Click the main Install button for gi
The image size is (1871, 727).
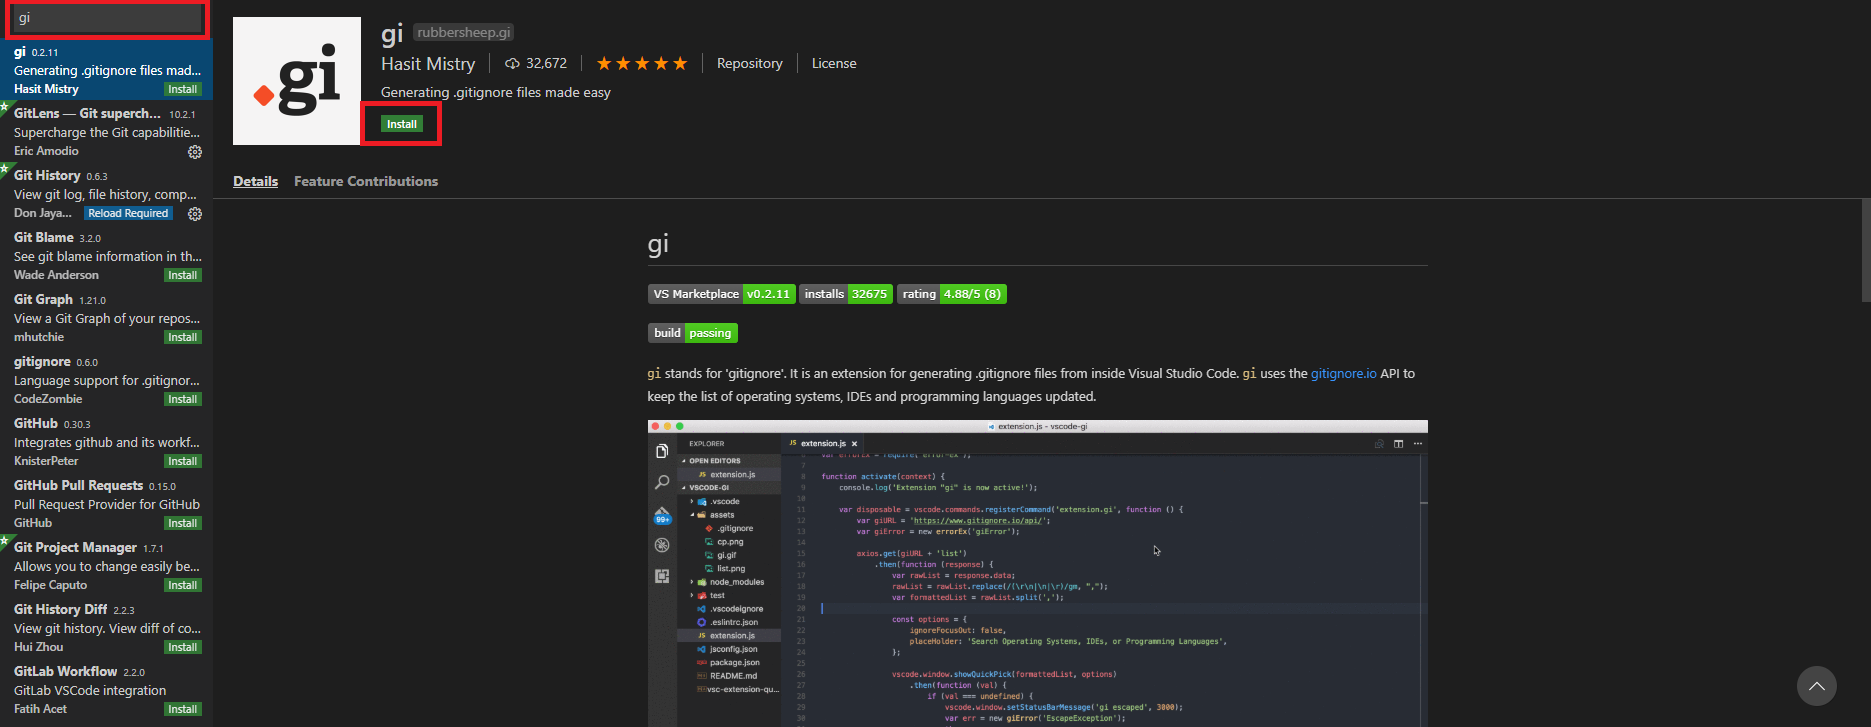tap(402, 124)
